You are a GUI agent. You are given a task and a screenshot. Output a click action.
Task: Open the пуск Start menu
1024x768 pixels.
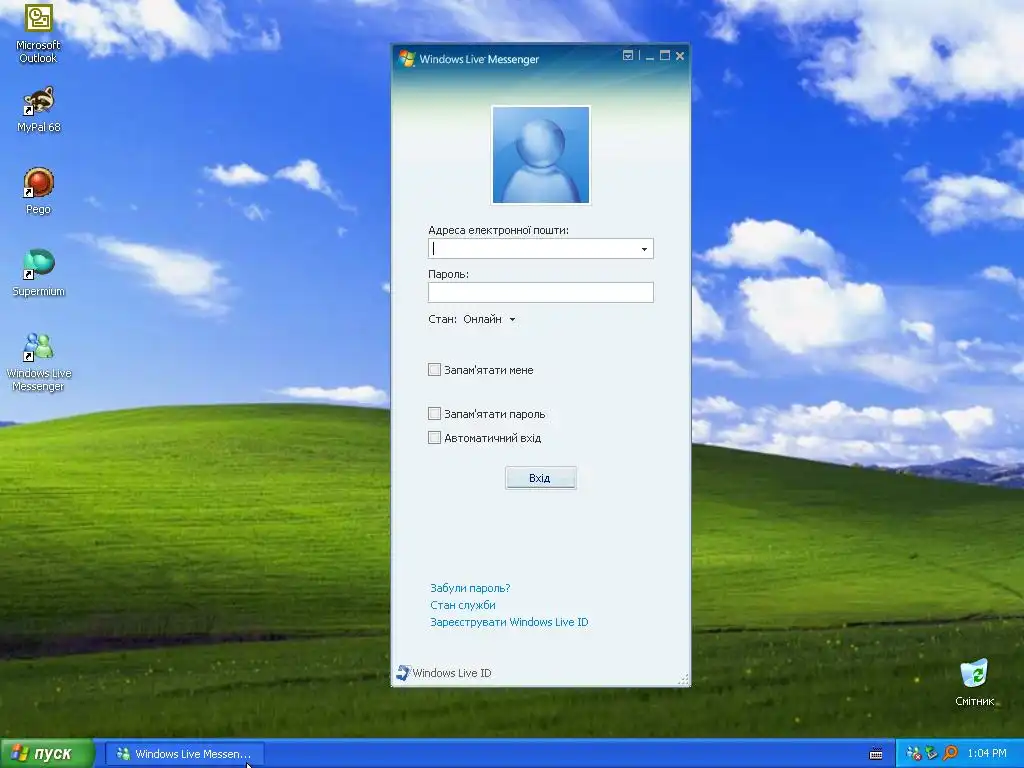(47, 754)
